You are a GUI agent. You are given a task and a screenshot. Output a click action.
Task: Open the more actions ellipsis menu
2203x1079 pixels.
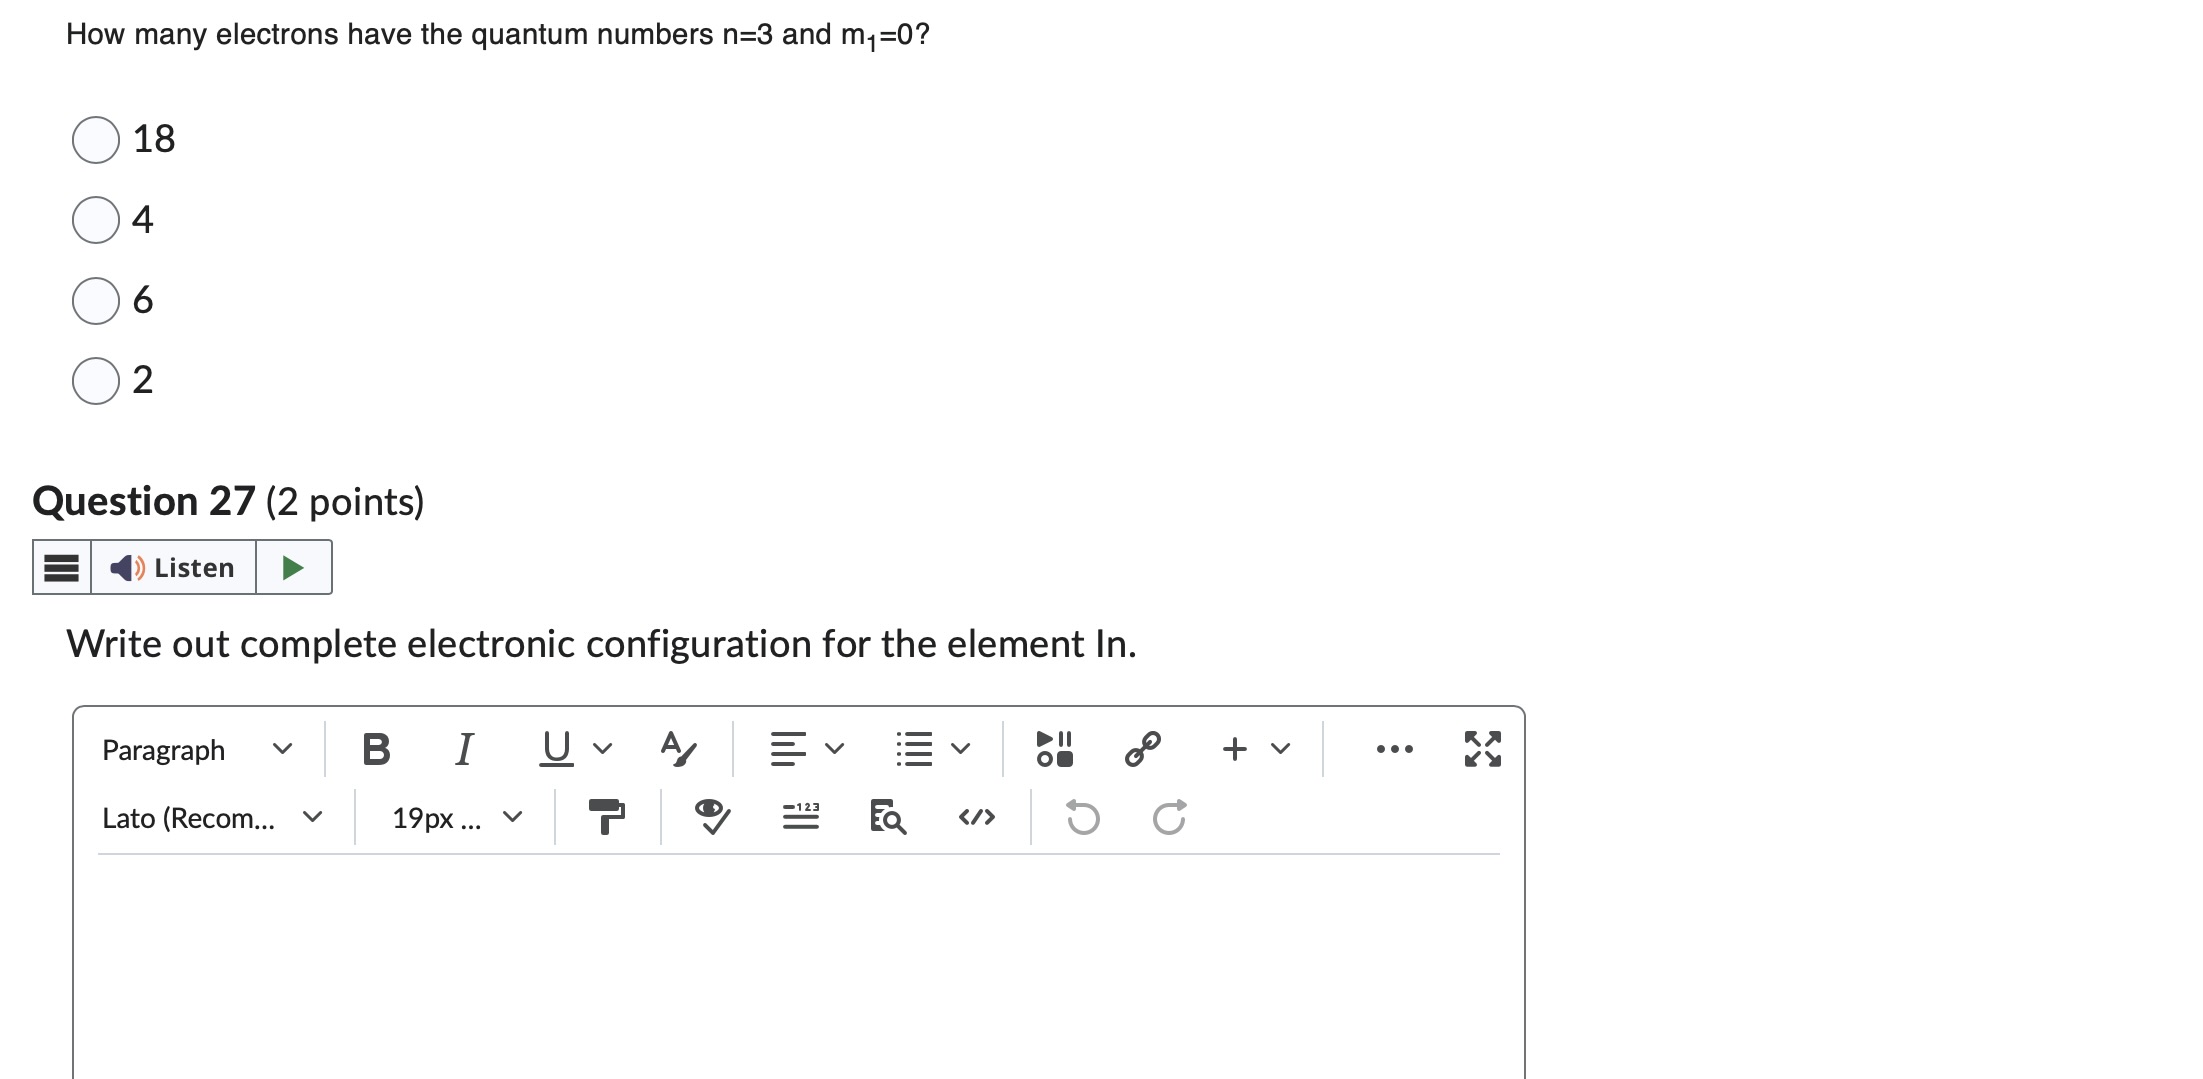[1394, 748]
